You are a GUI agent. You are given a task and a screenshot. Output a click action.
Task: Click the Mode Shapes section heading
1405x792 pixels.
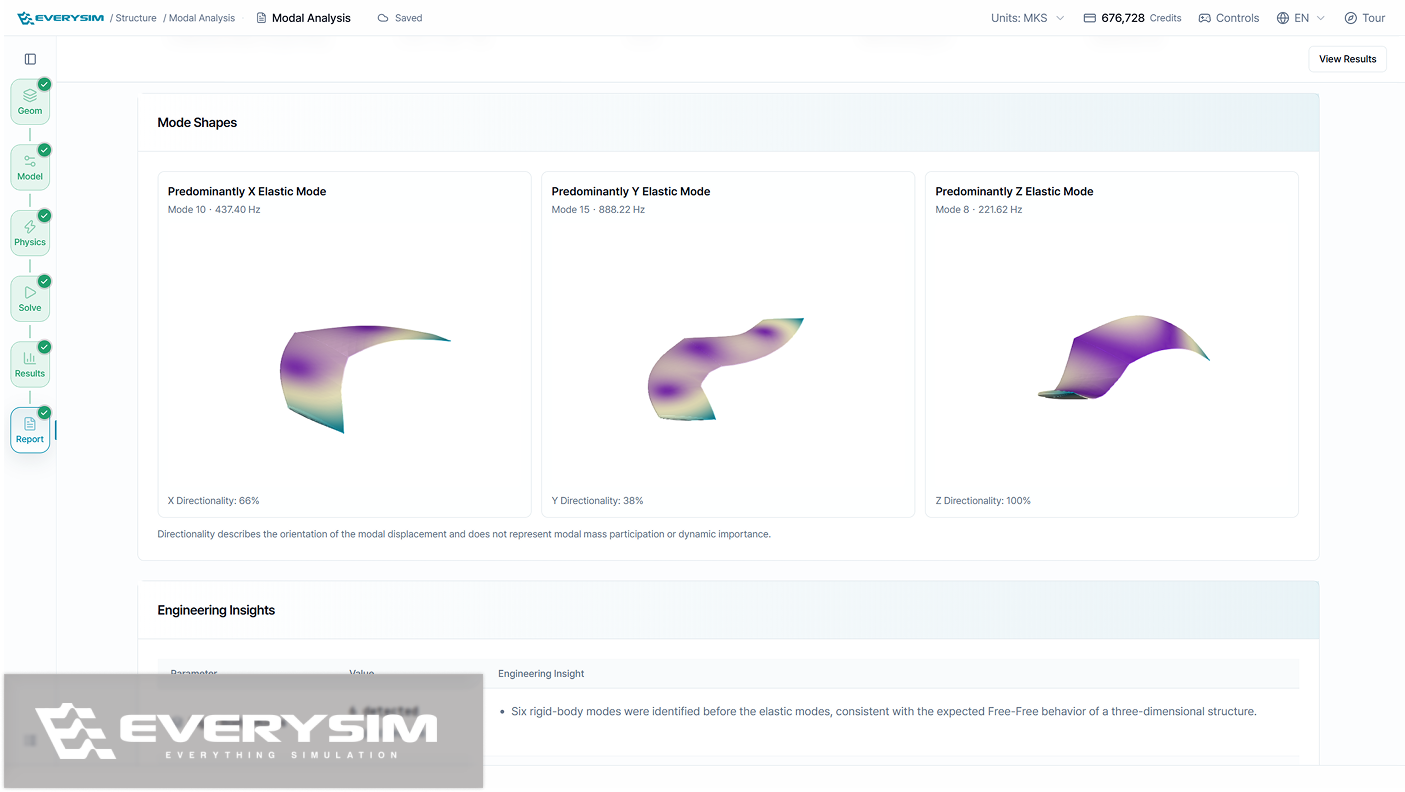point(197,123)
